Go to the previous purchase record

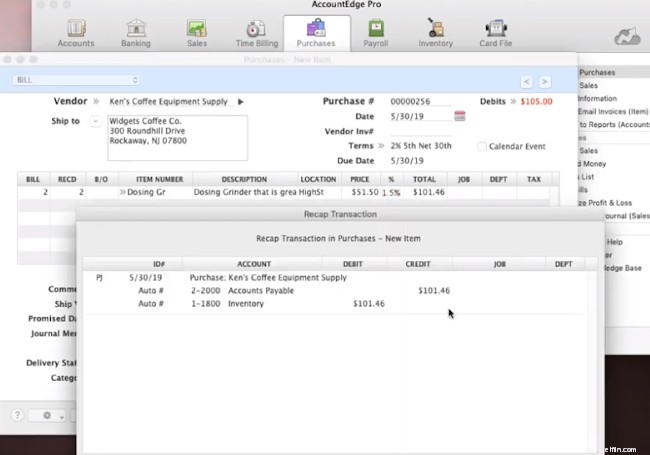pos(526,81)
